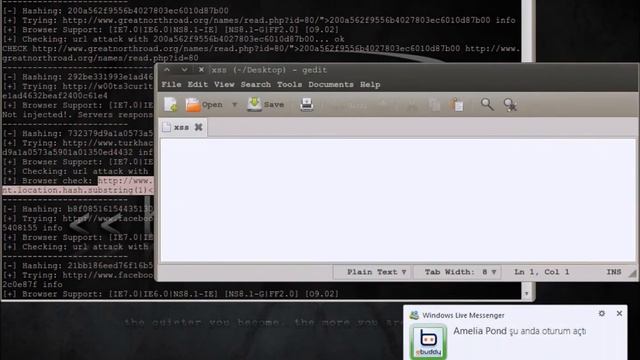Save the xss document

click(x=266, y=105)
